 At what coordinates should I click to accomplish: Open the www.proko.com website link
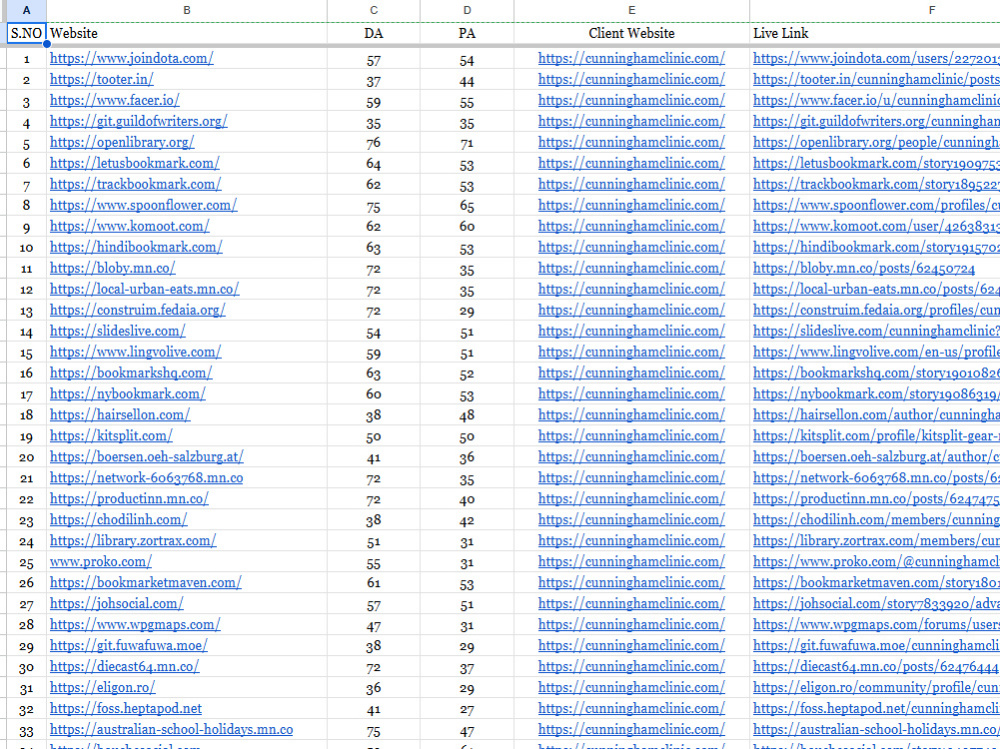[x=101, y=562]
